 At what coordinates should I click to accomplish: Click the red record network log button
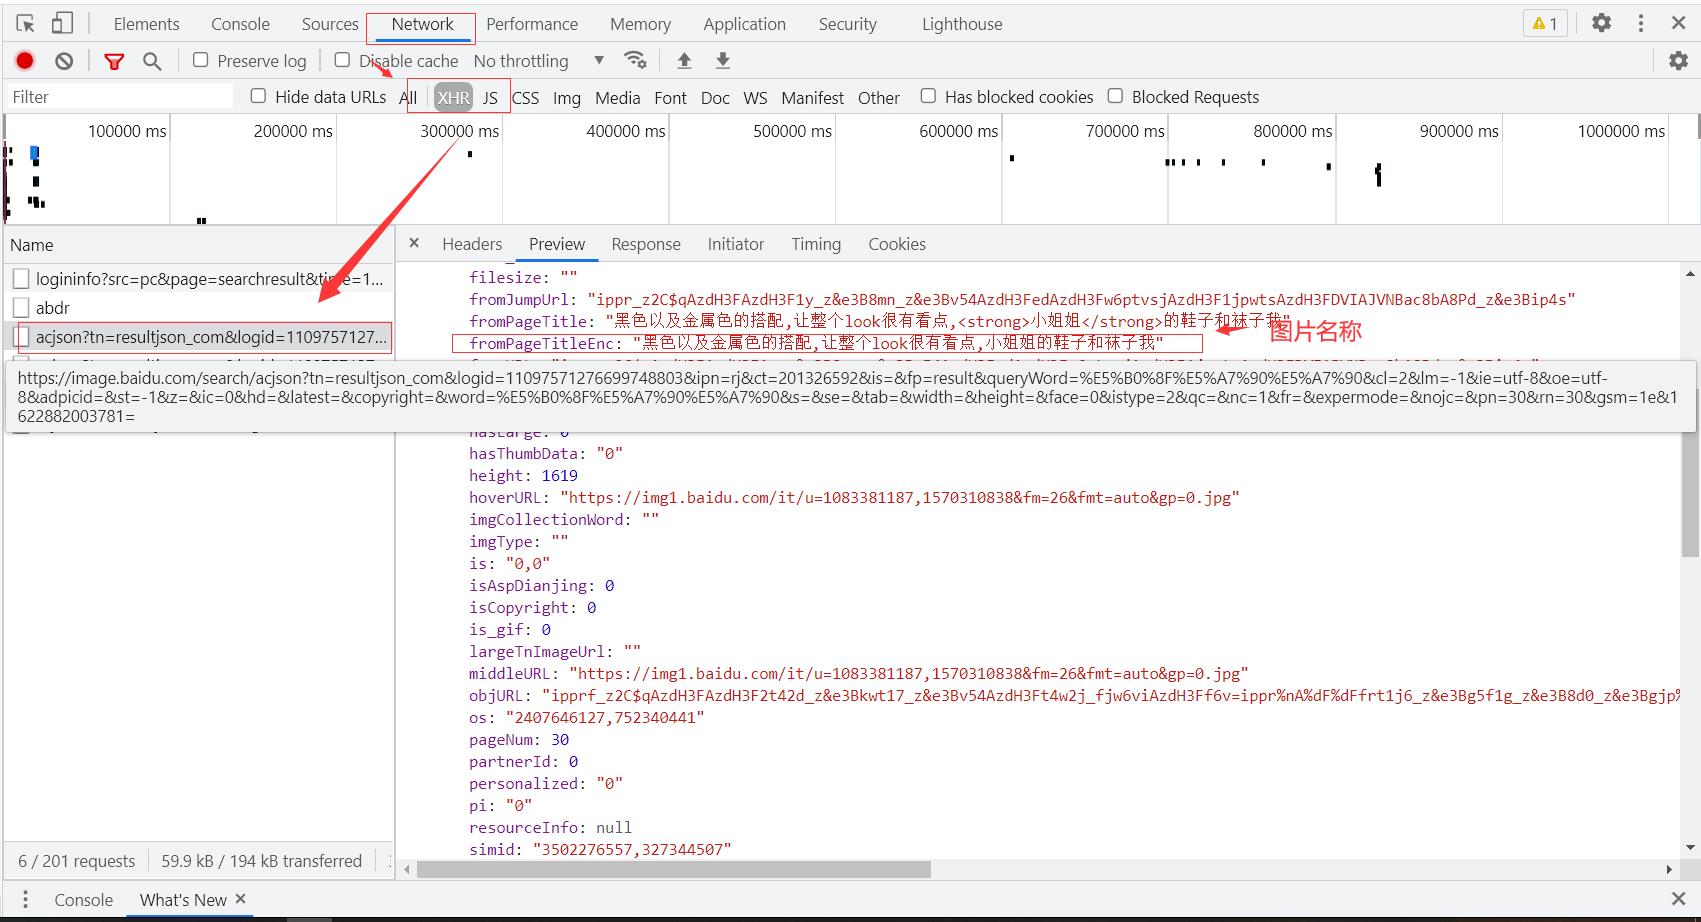coord(25,61)
